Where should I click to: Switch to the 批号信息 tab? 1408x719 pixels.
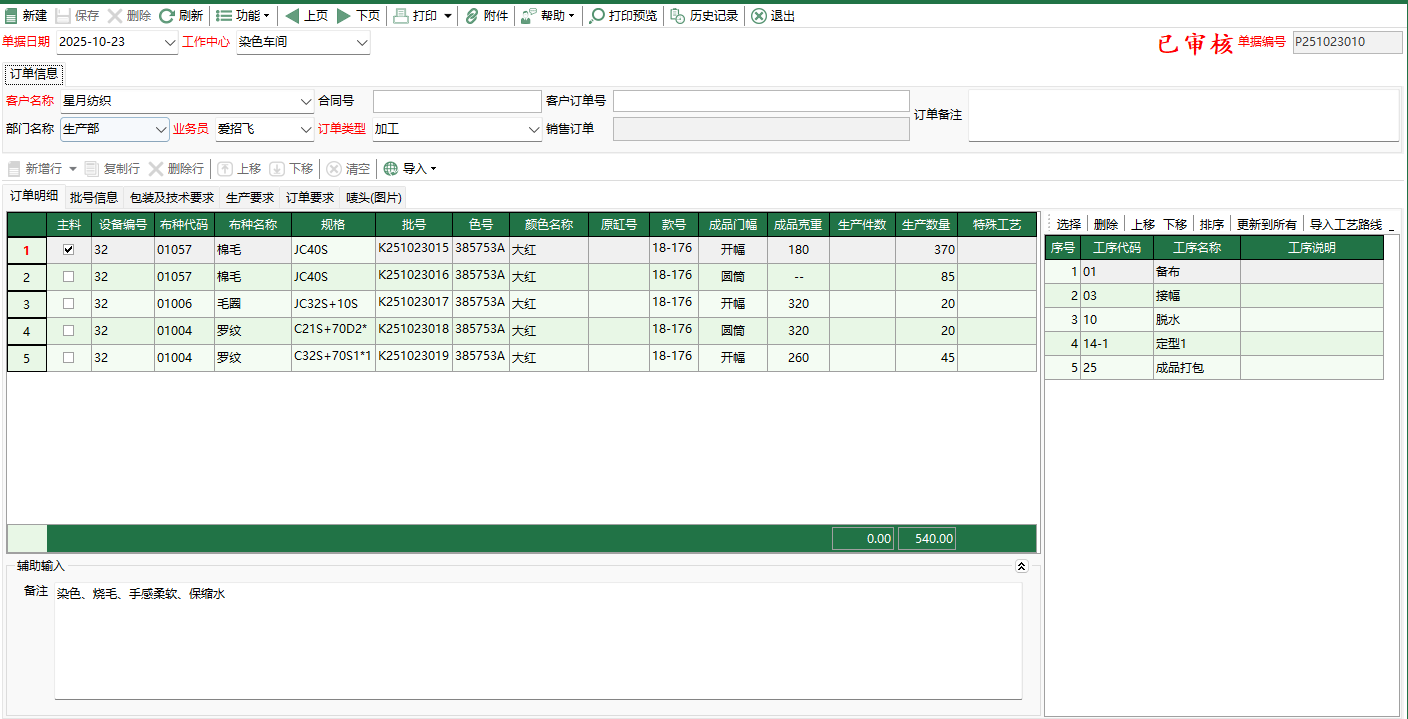click(x=94, y=198)
